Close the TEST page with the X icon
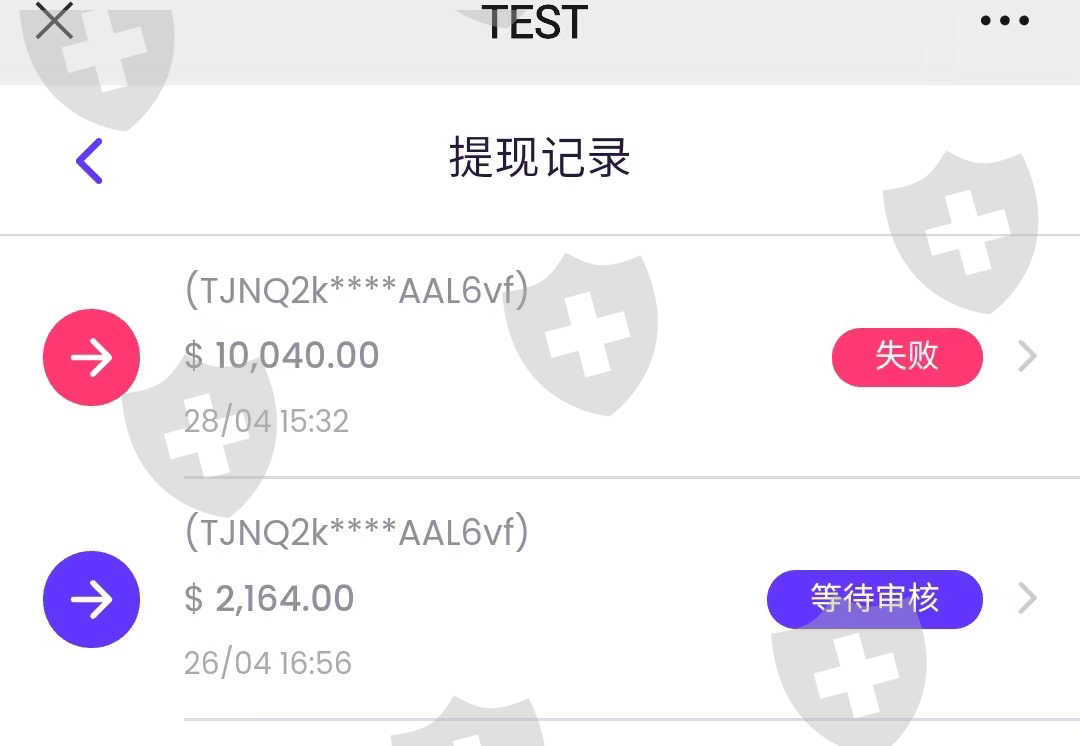The height and width of the screenshot is (746, 1080). [54, 20]
